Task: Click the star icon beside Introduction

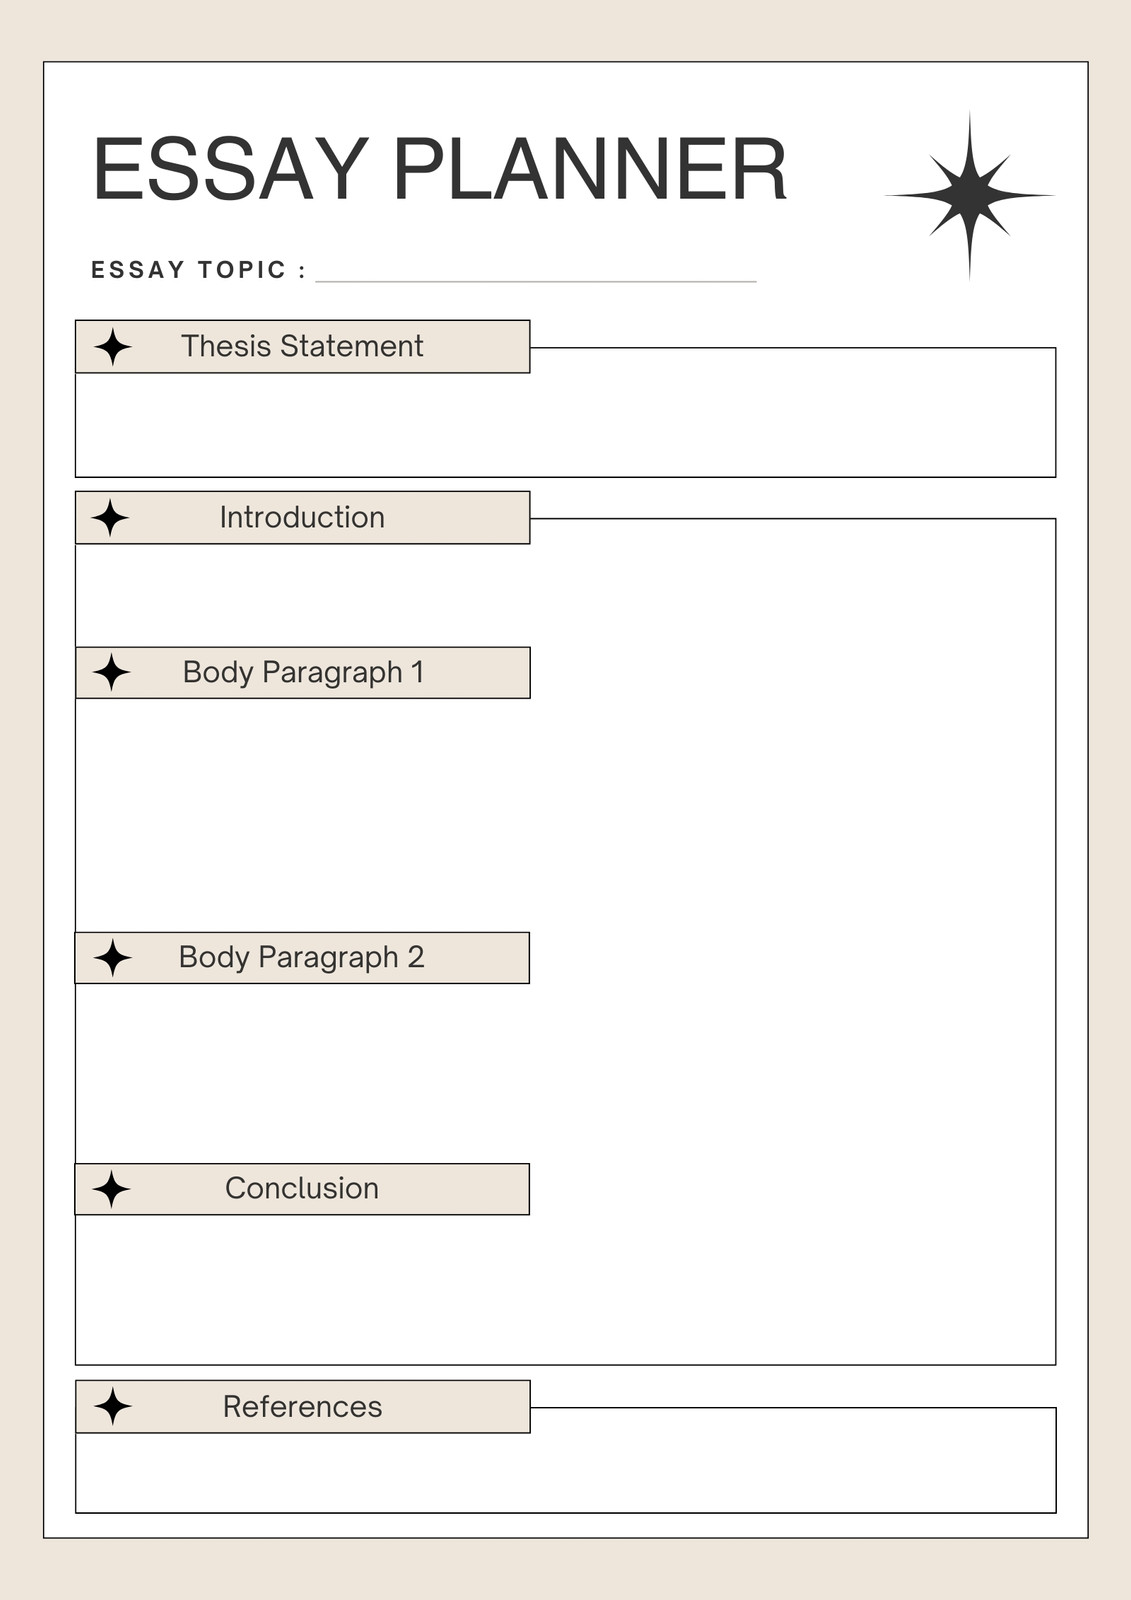Action: tap(111, 518)
